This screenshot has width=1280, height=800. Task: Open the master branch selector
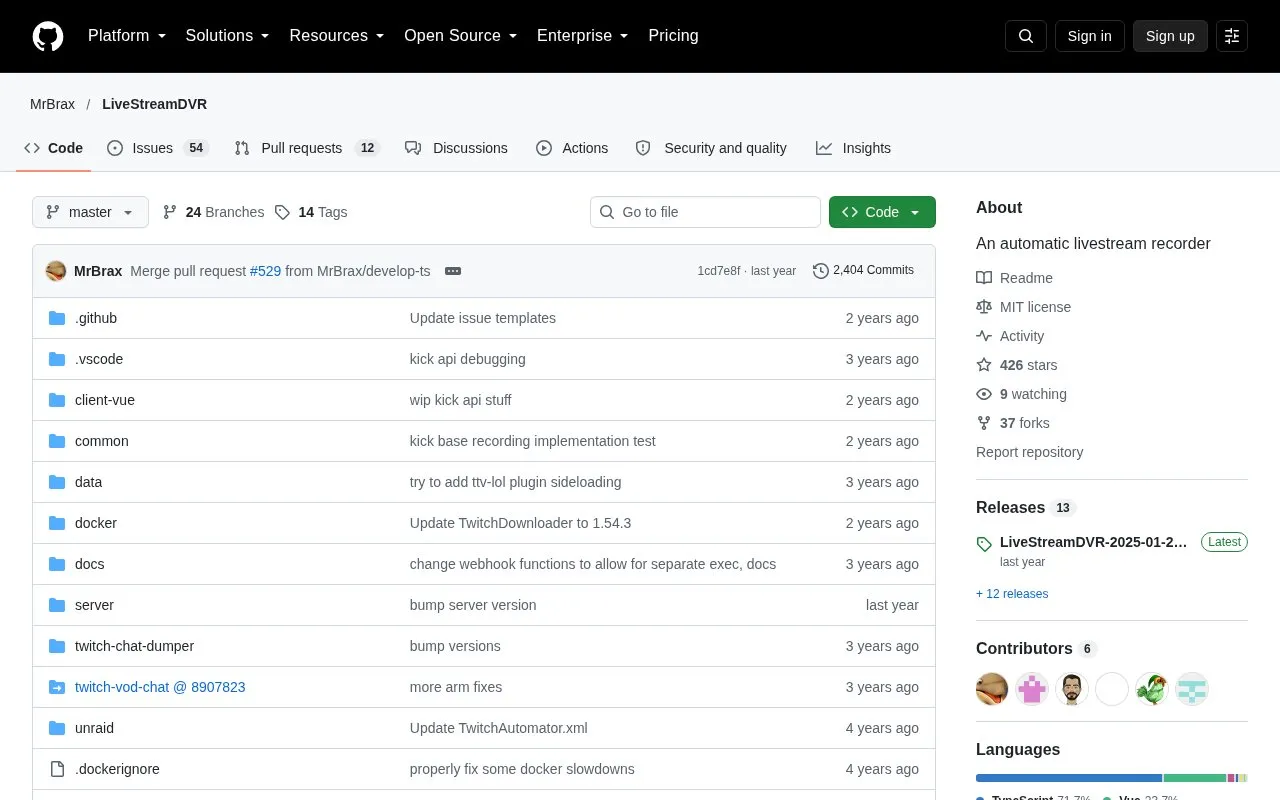pos(90,212)
